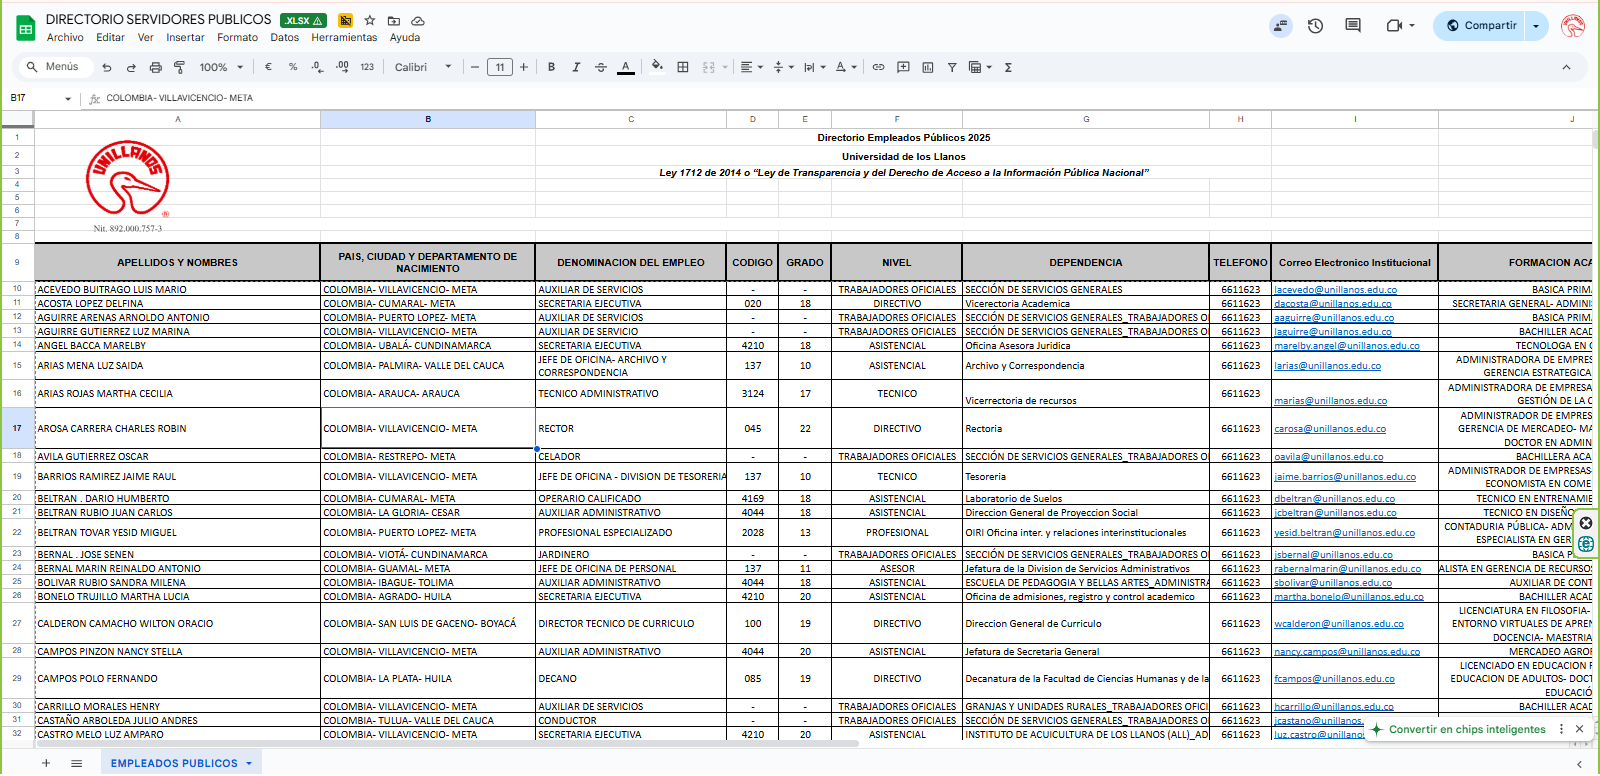Image resolution: width=1600 pixels, height=776 pixels.
Task: Toggle bold formatting
Action: (x=551, y=67)
